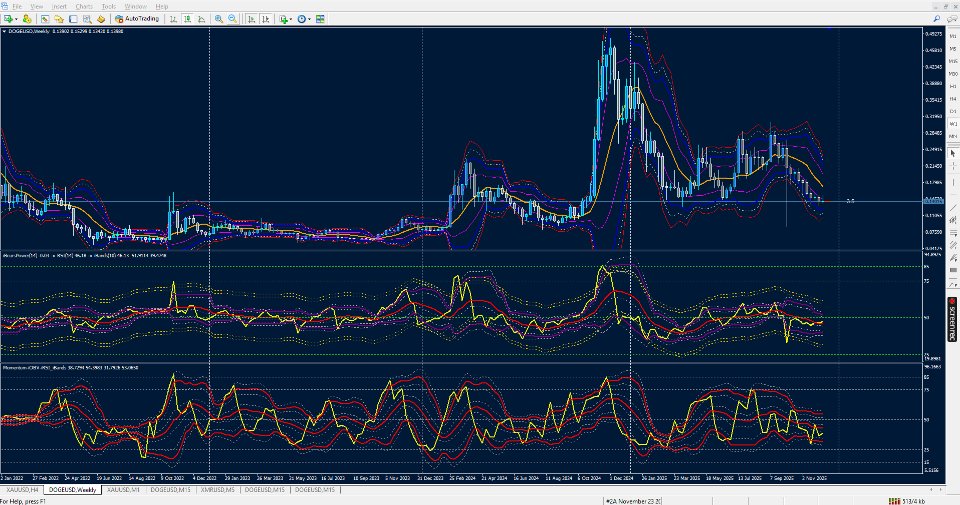Toggle chart Auto Scroll
The image size is (960, 505).
point(252,19)
